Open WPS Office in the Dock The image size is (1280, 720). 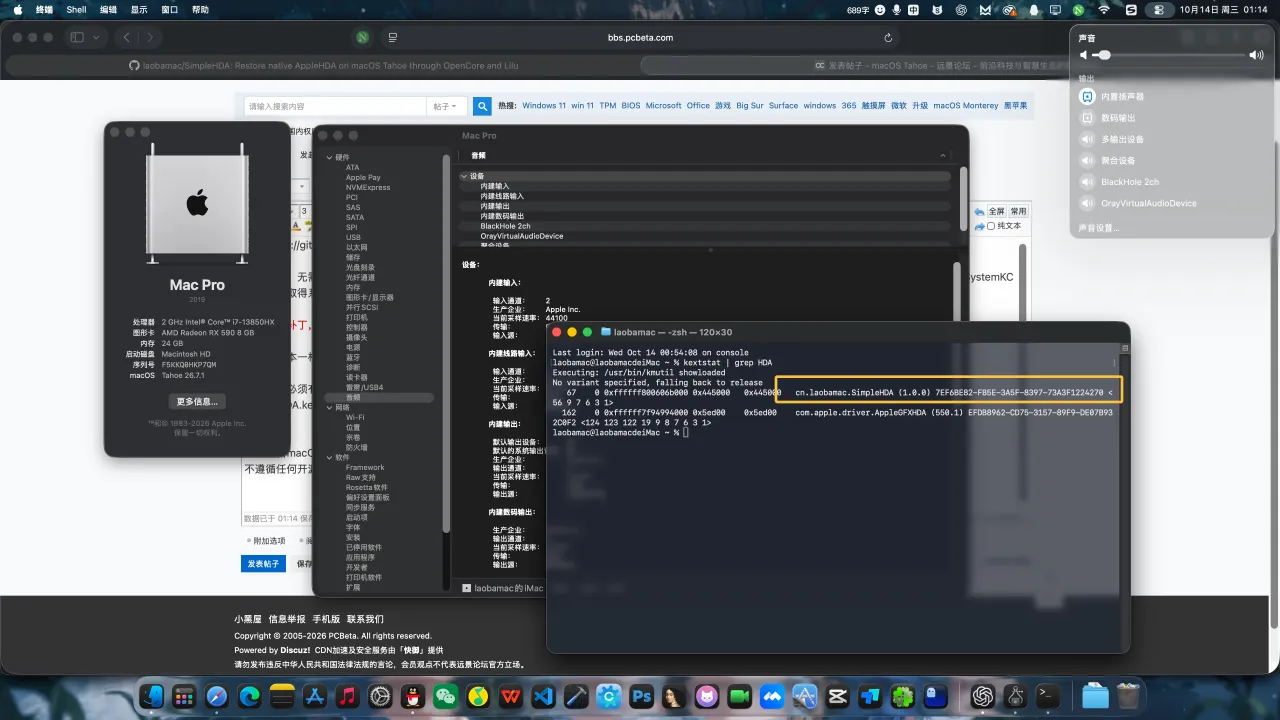coord(510,696)
